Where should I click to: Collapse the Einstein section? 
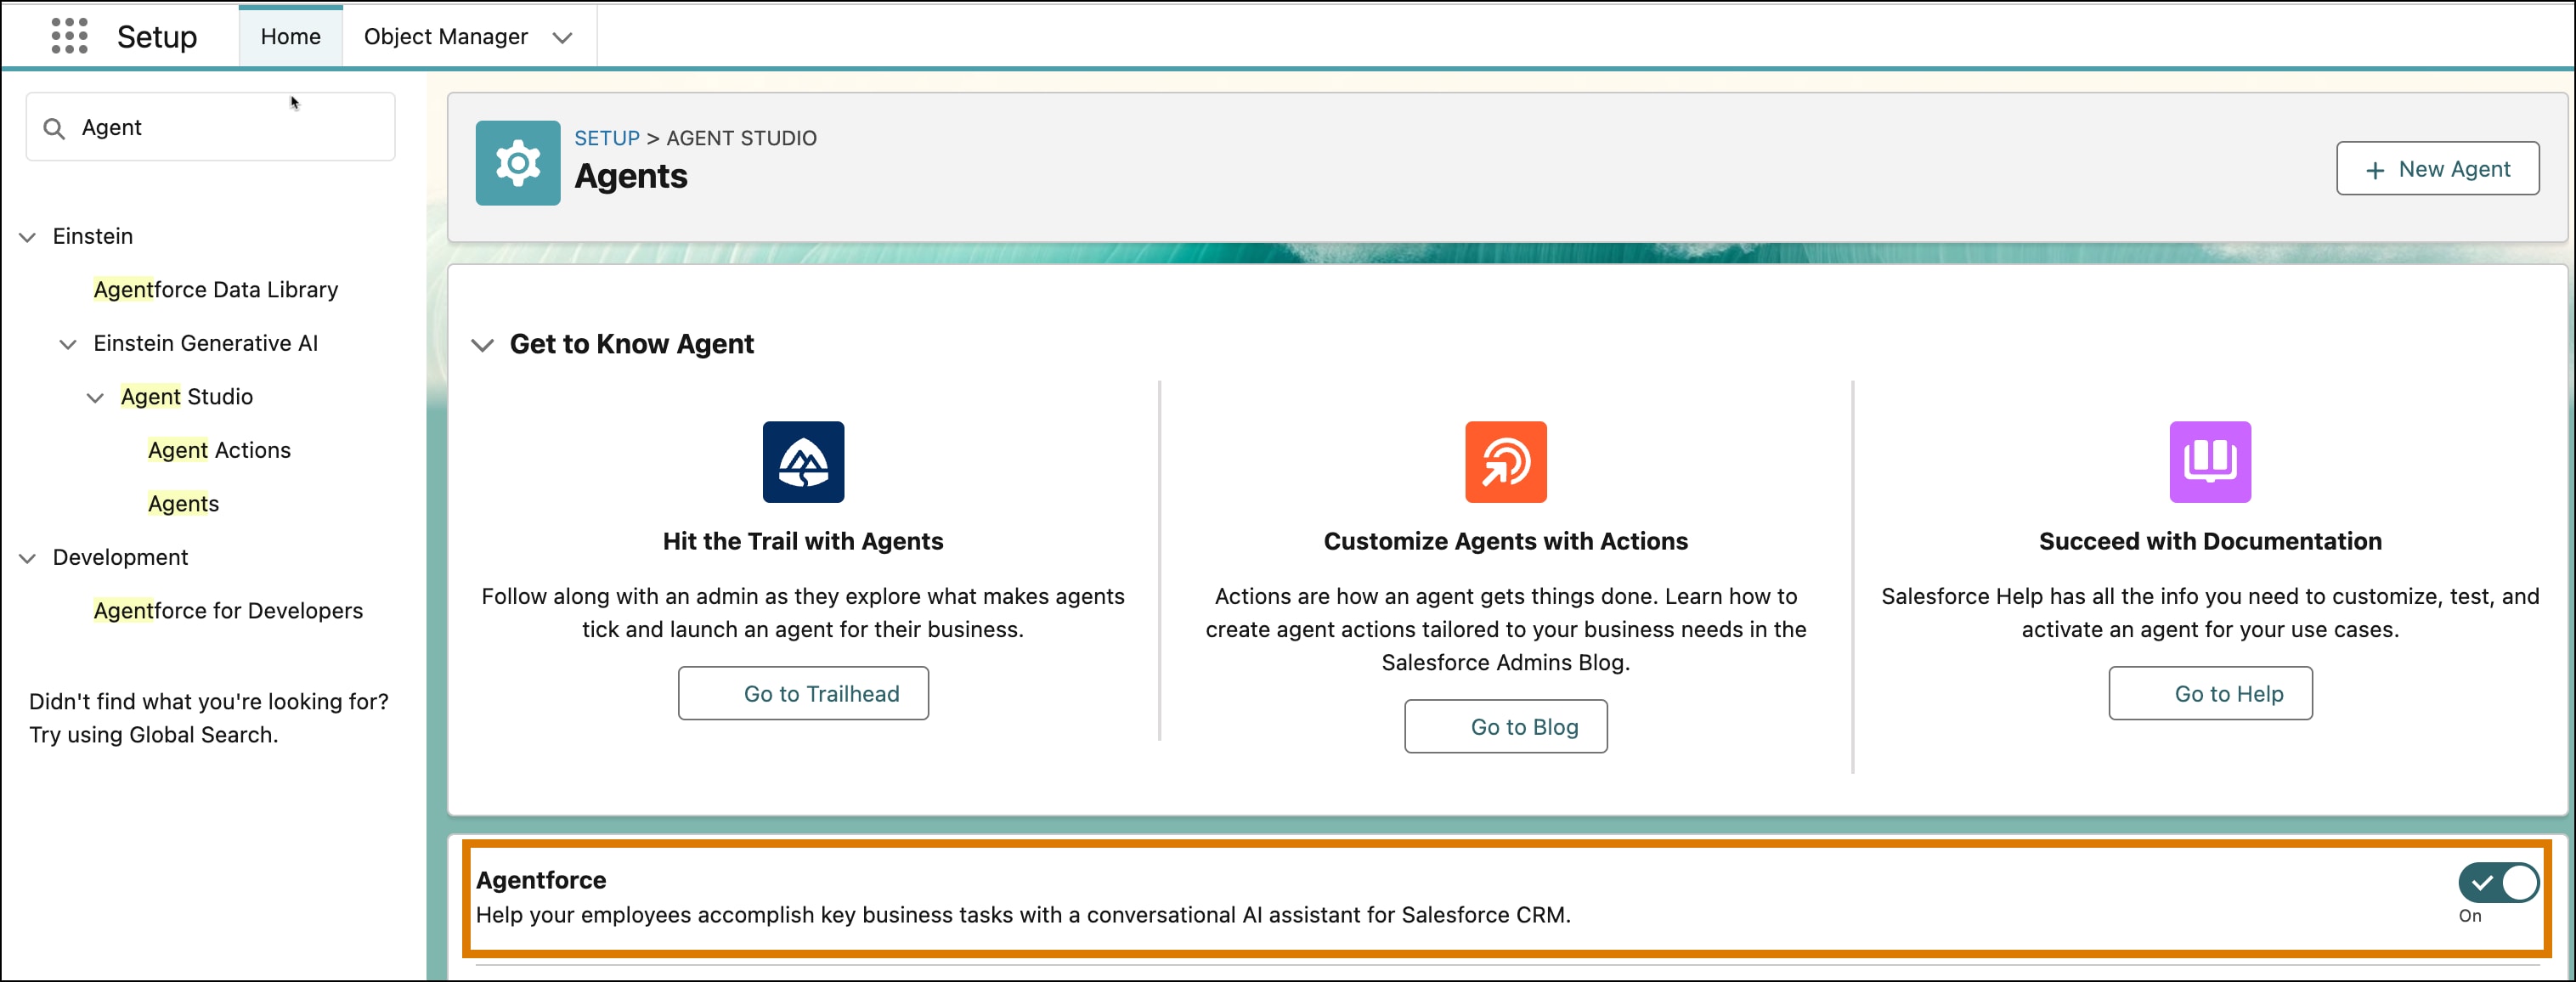(28, 237)
